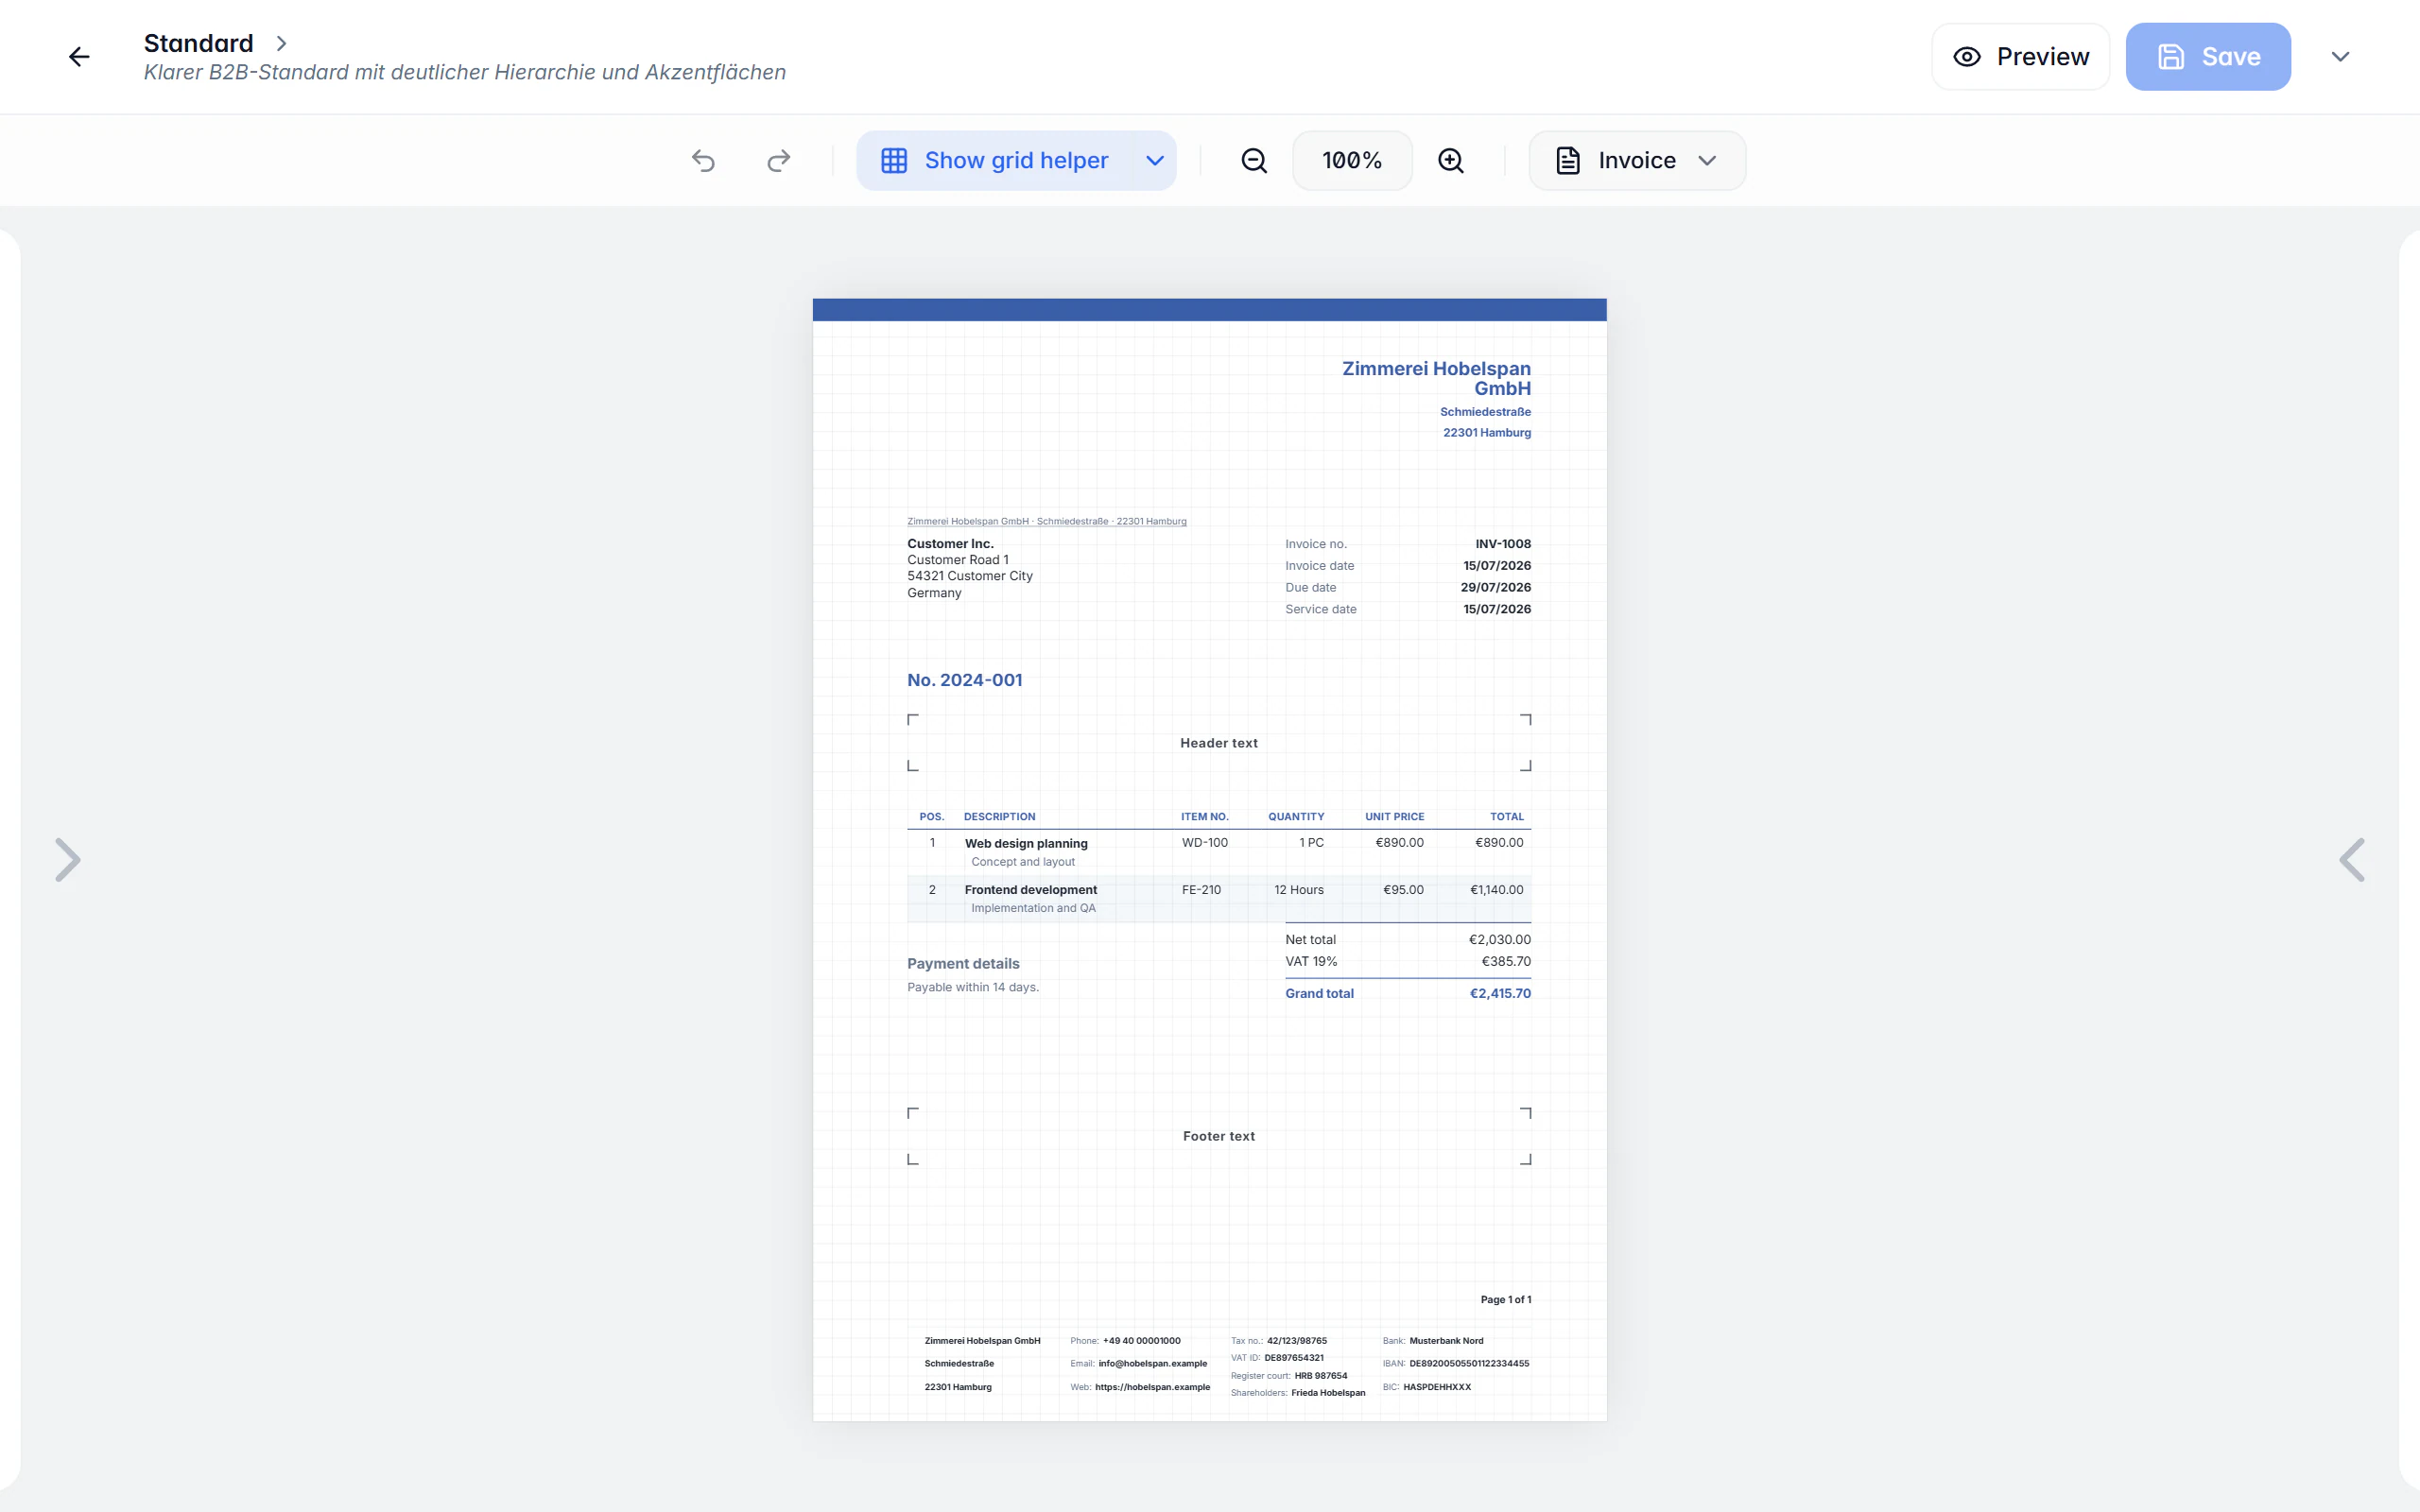The height and width of the screenshot is (1512, 2420).
Task: Open the more options chevron beside Save
Action: [2340, 57]
